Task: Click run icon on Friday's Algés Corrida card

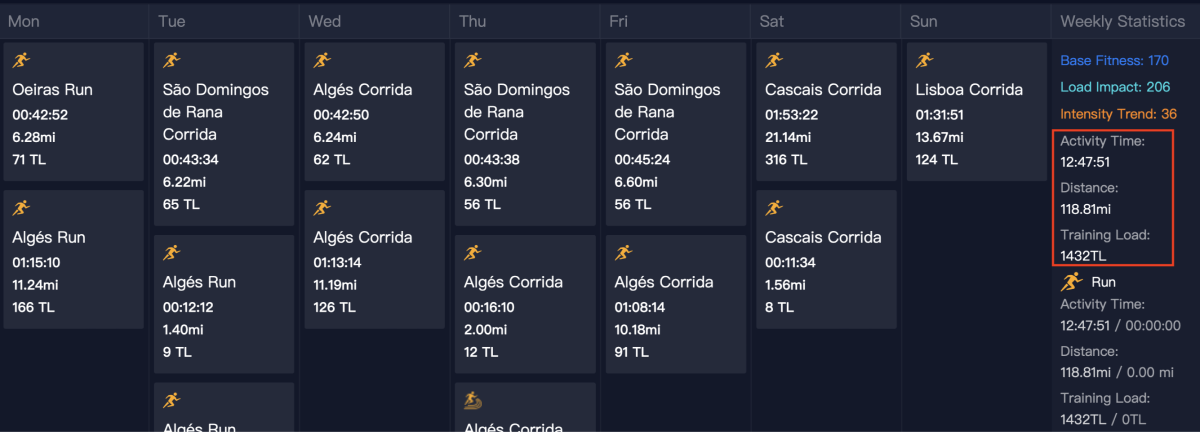Action: pyautogui.click(x=624, y=253)
